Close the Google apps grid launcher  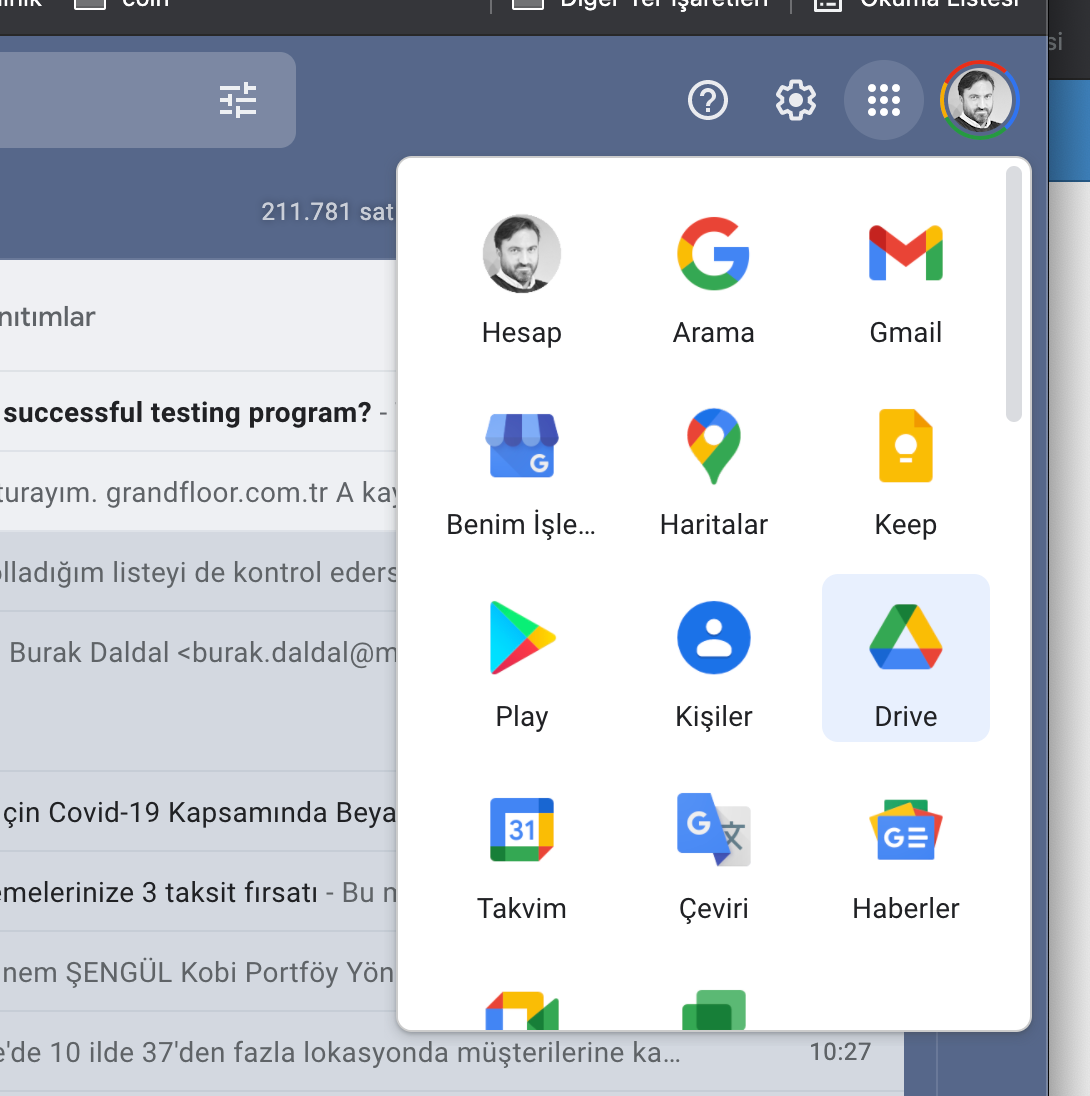[884, 100]
